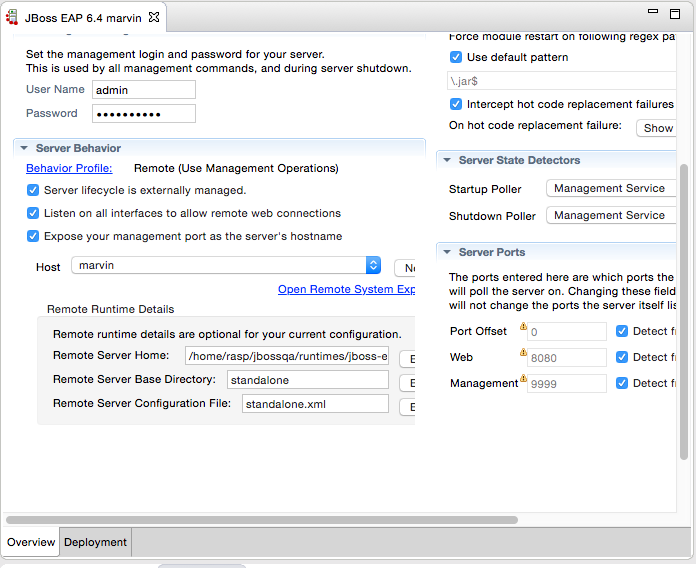Image resolution: width=696 pixels, height=568 pixels.
Task: Click the Web port 8080 field
Action: click(x=567, y=358)
